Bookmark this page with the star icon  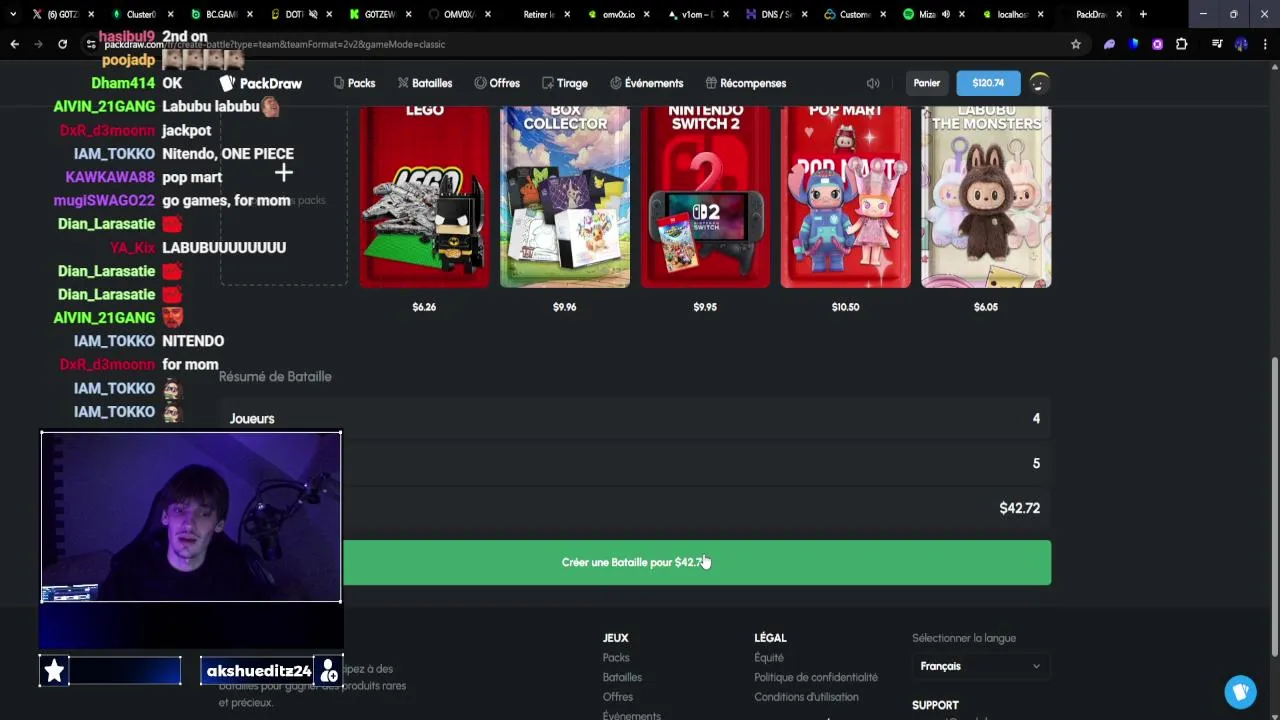tap(1076, 44)
